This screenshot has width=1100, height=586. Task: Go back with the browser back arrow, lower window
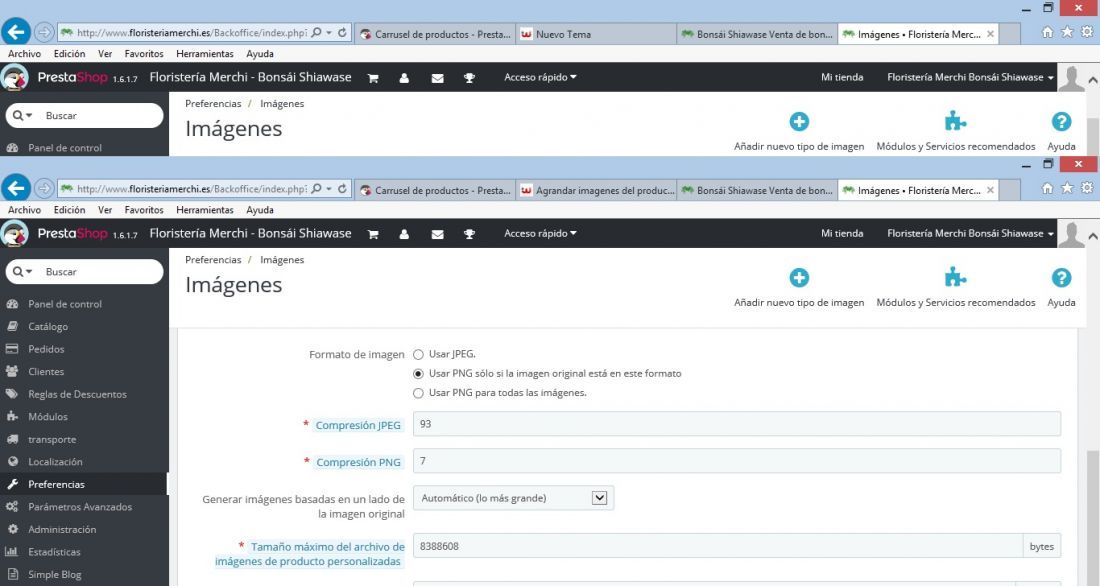click(x=15, y=188)
